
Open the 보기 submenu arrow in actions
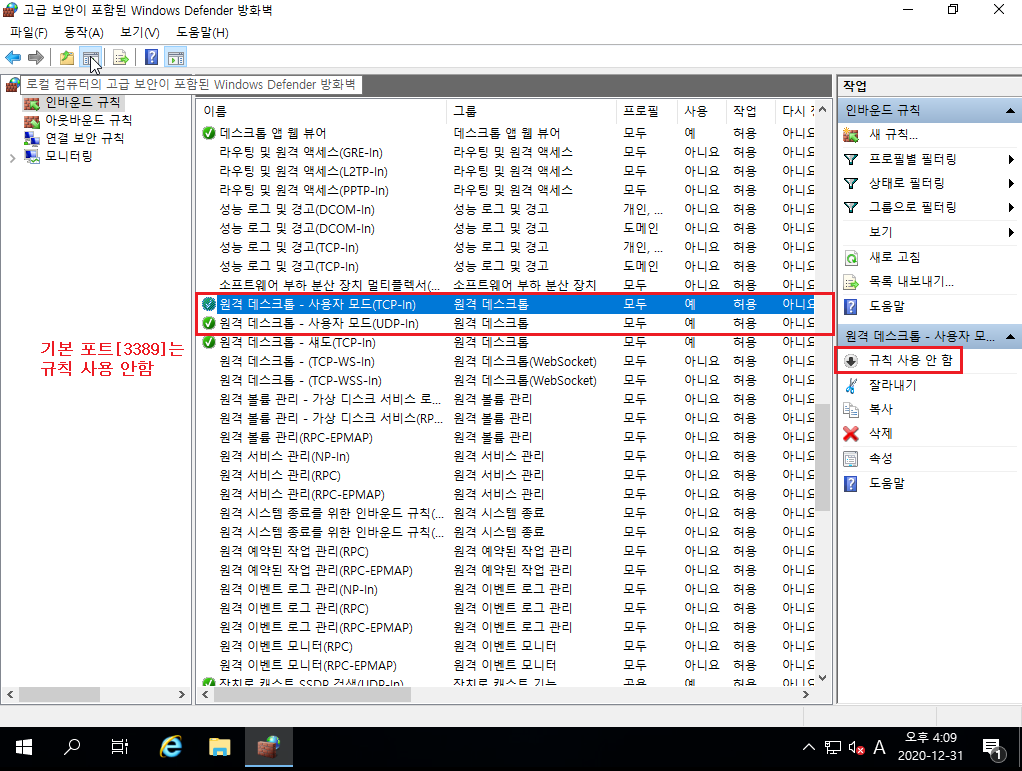click(x=1011, y=232)
